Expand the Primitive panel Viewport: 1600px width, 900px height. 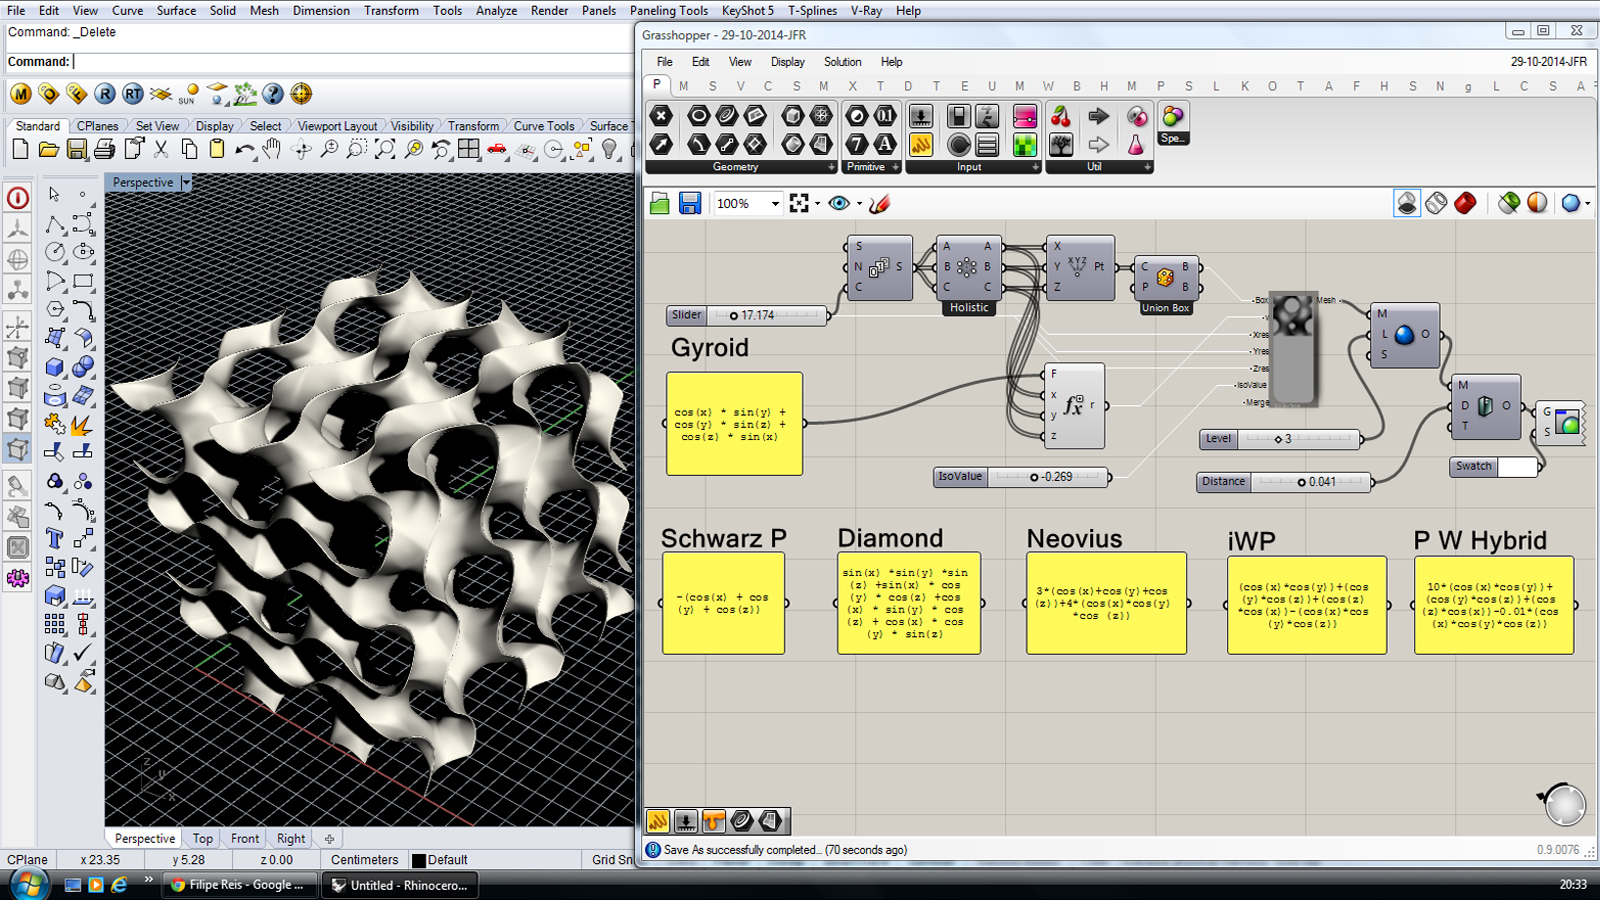893,167
